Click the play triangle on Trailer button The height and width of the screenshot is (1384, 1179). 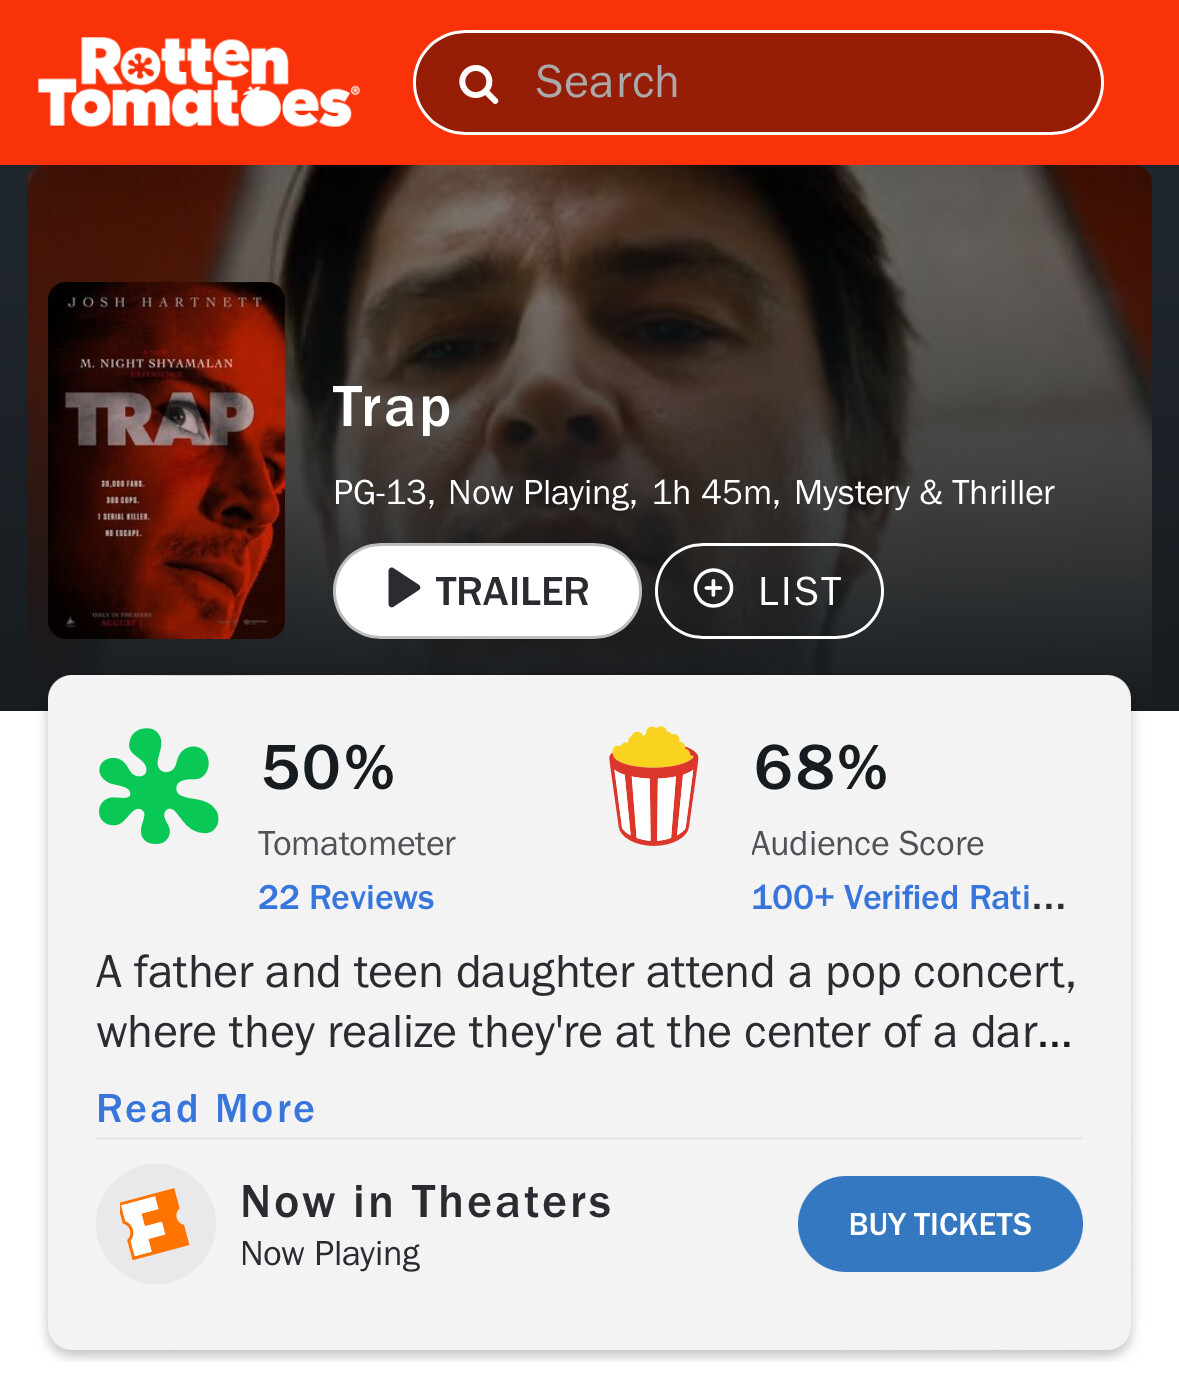403,589
